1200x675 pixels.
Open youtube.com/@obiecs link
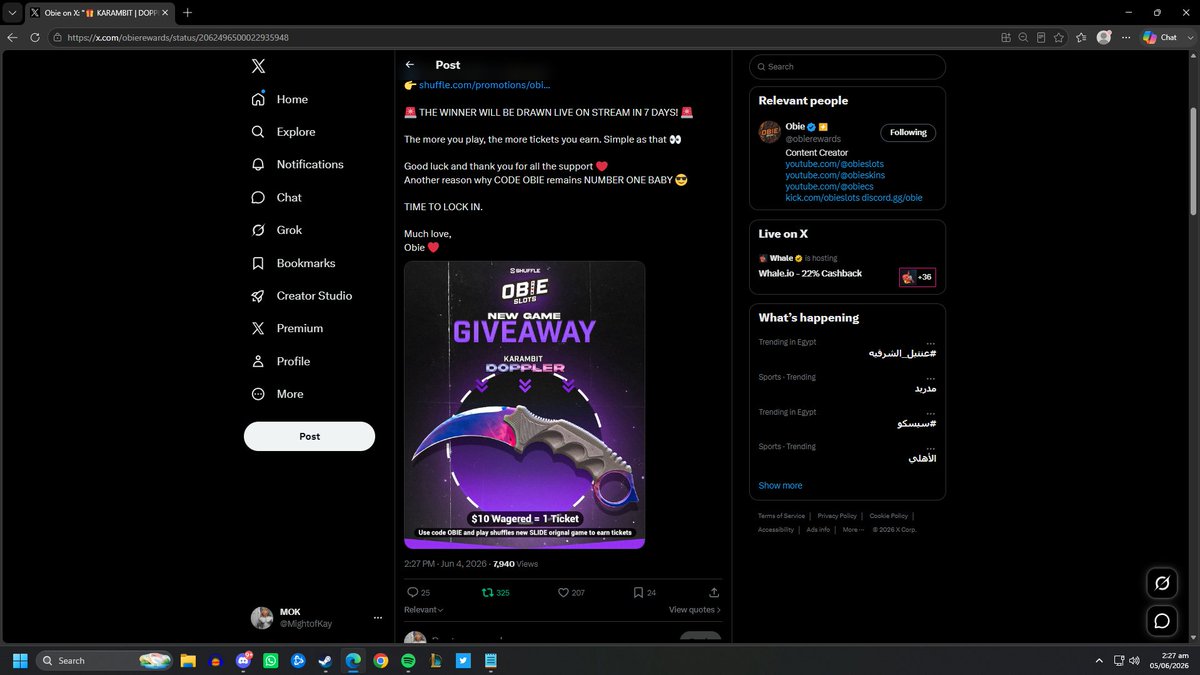(829, 186)
